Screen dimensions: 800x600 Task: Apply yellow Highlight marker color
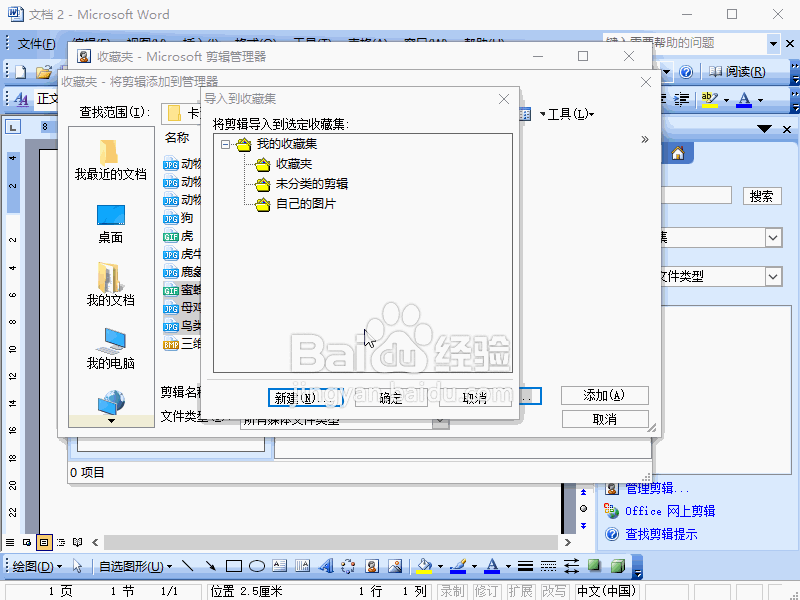pos(710,99)
